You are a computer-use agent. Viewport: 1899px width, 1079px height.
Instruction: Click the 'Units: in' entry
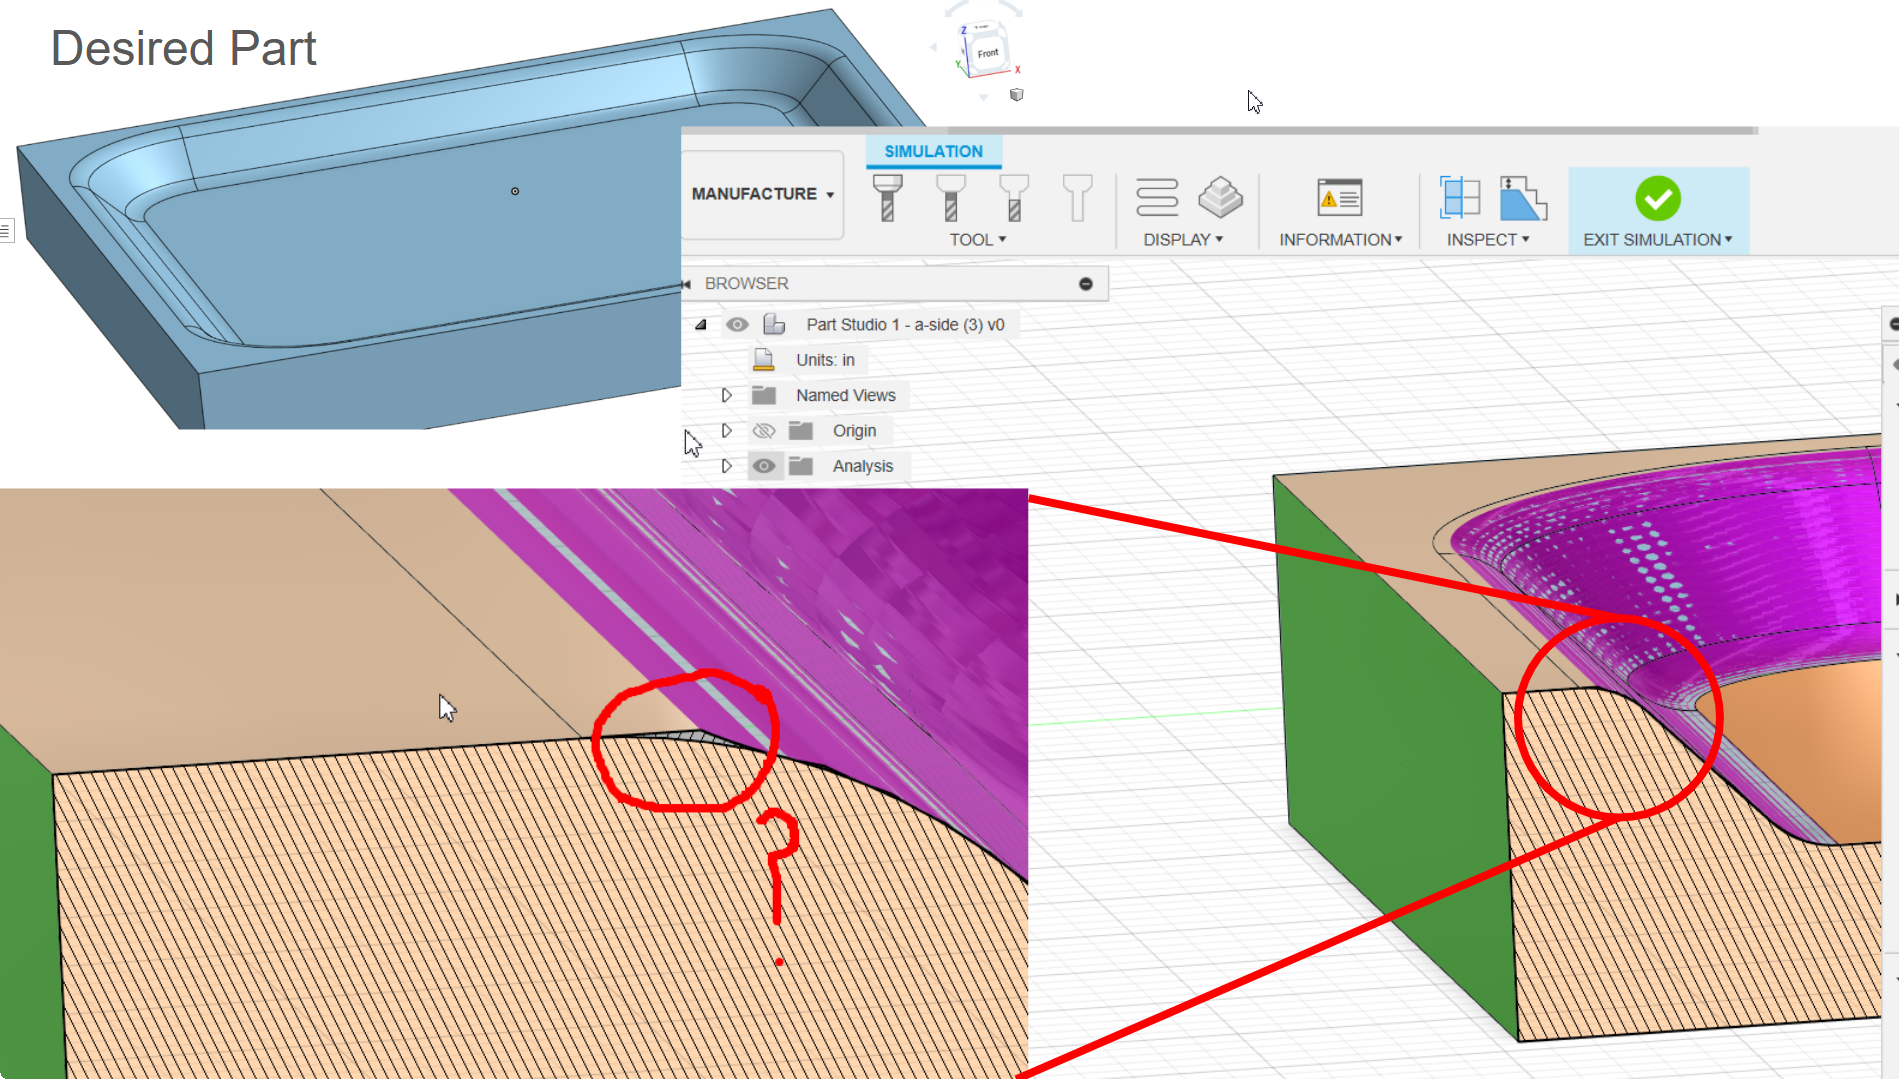pyautogui.click(x=825, y=360)
